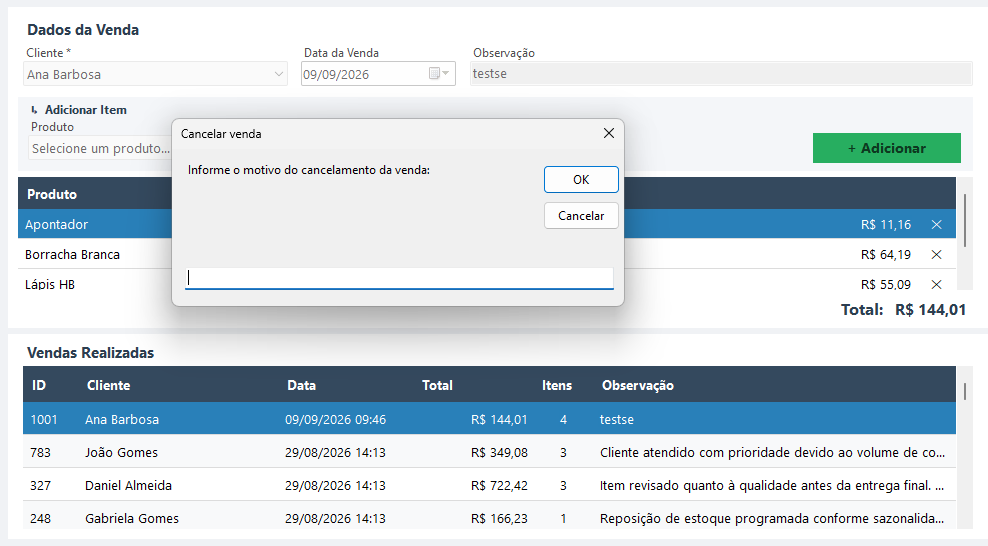Image resolution: width=988 pixels, height=546 pixels.
Task: Click the R$ 64,19 price cell
Action: coord(885,254)
